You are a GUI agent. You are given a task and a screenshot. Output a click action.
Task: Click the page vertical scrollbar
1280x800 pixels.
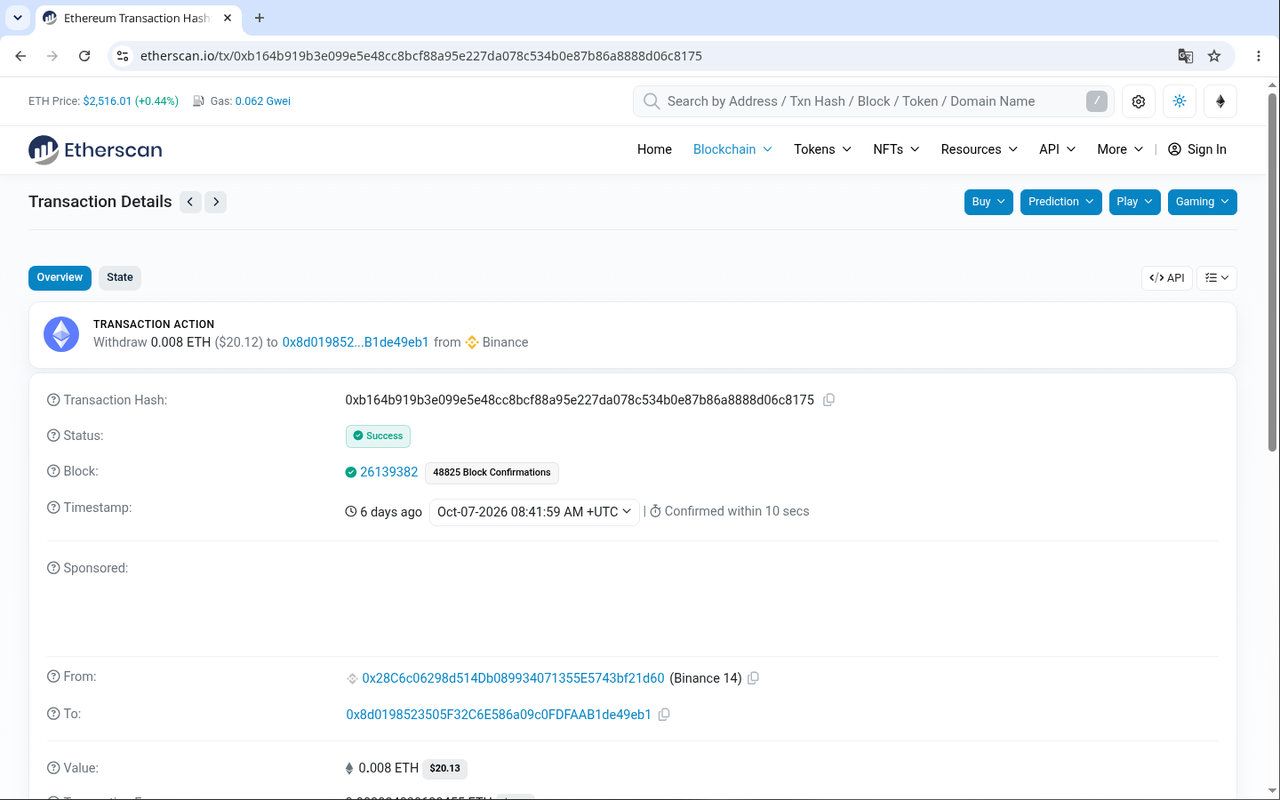click(1273, 270)
